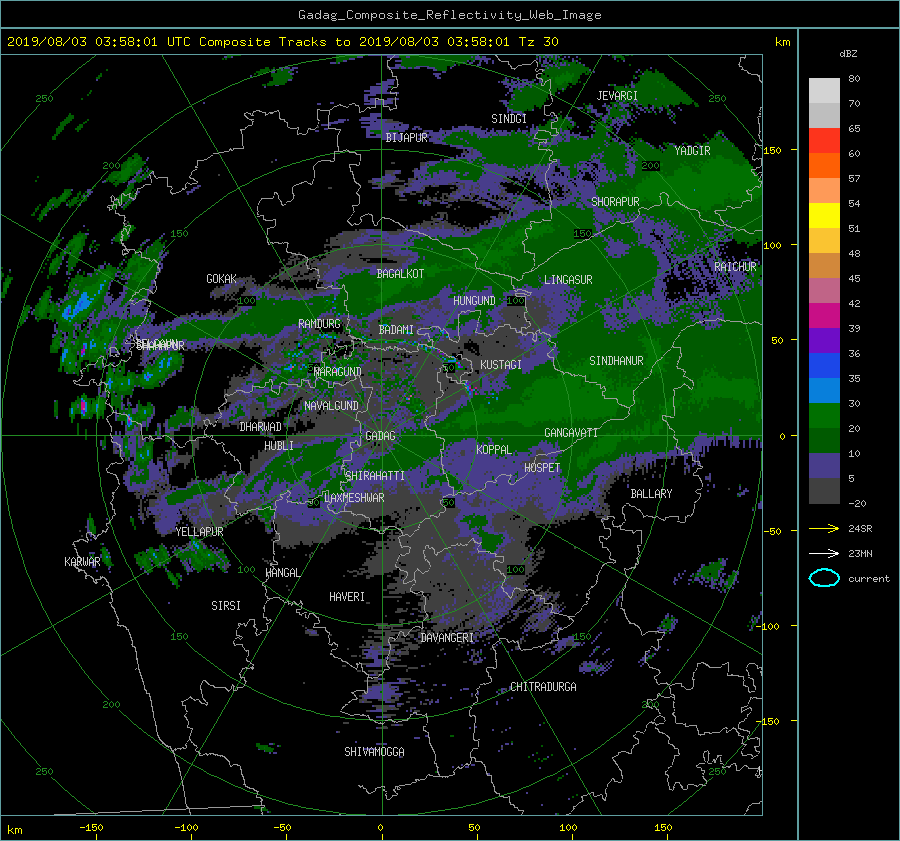Click the 23MN white arrow legend icon
This screenshot has width=900, height=841.
824,553
